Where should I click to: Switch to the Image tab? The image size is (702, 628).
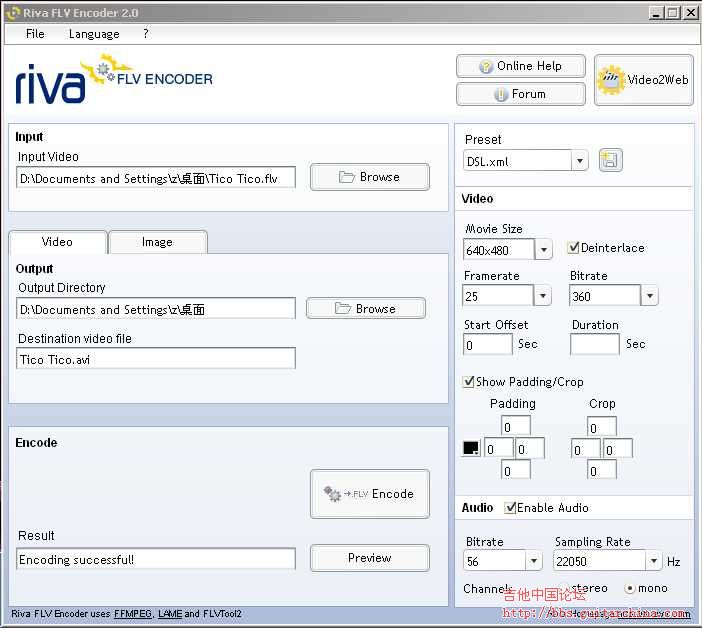pos(157,242)
